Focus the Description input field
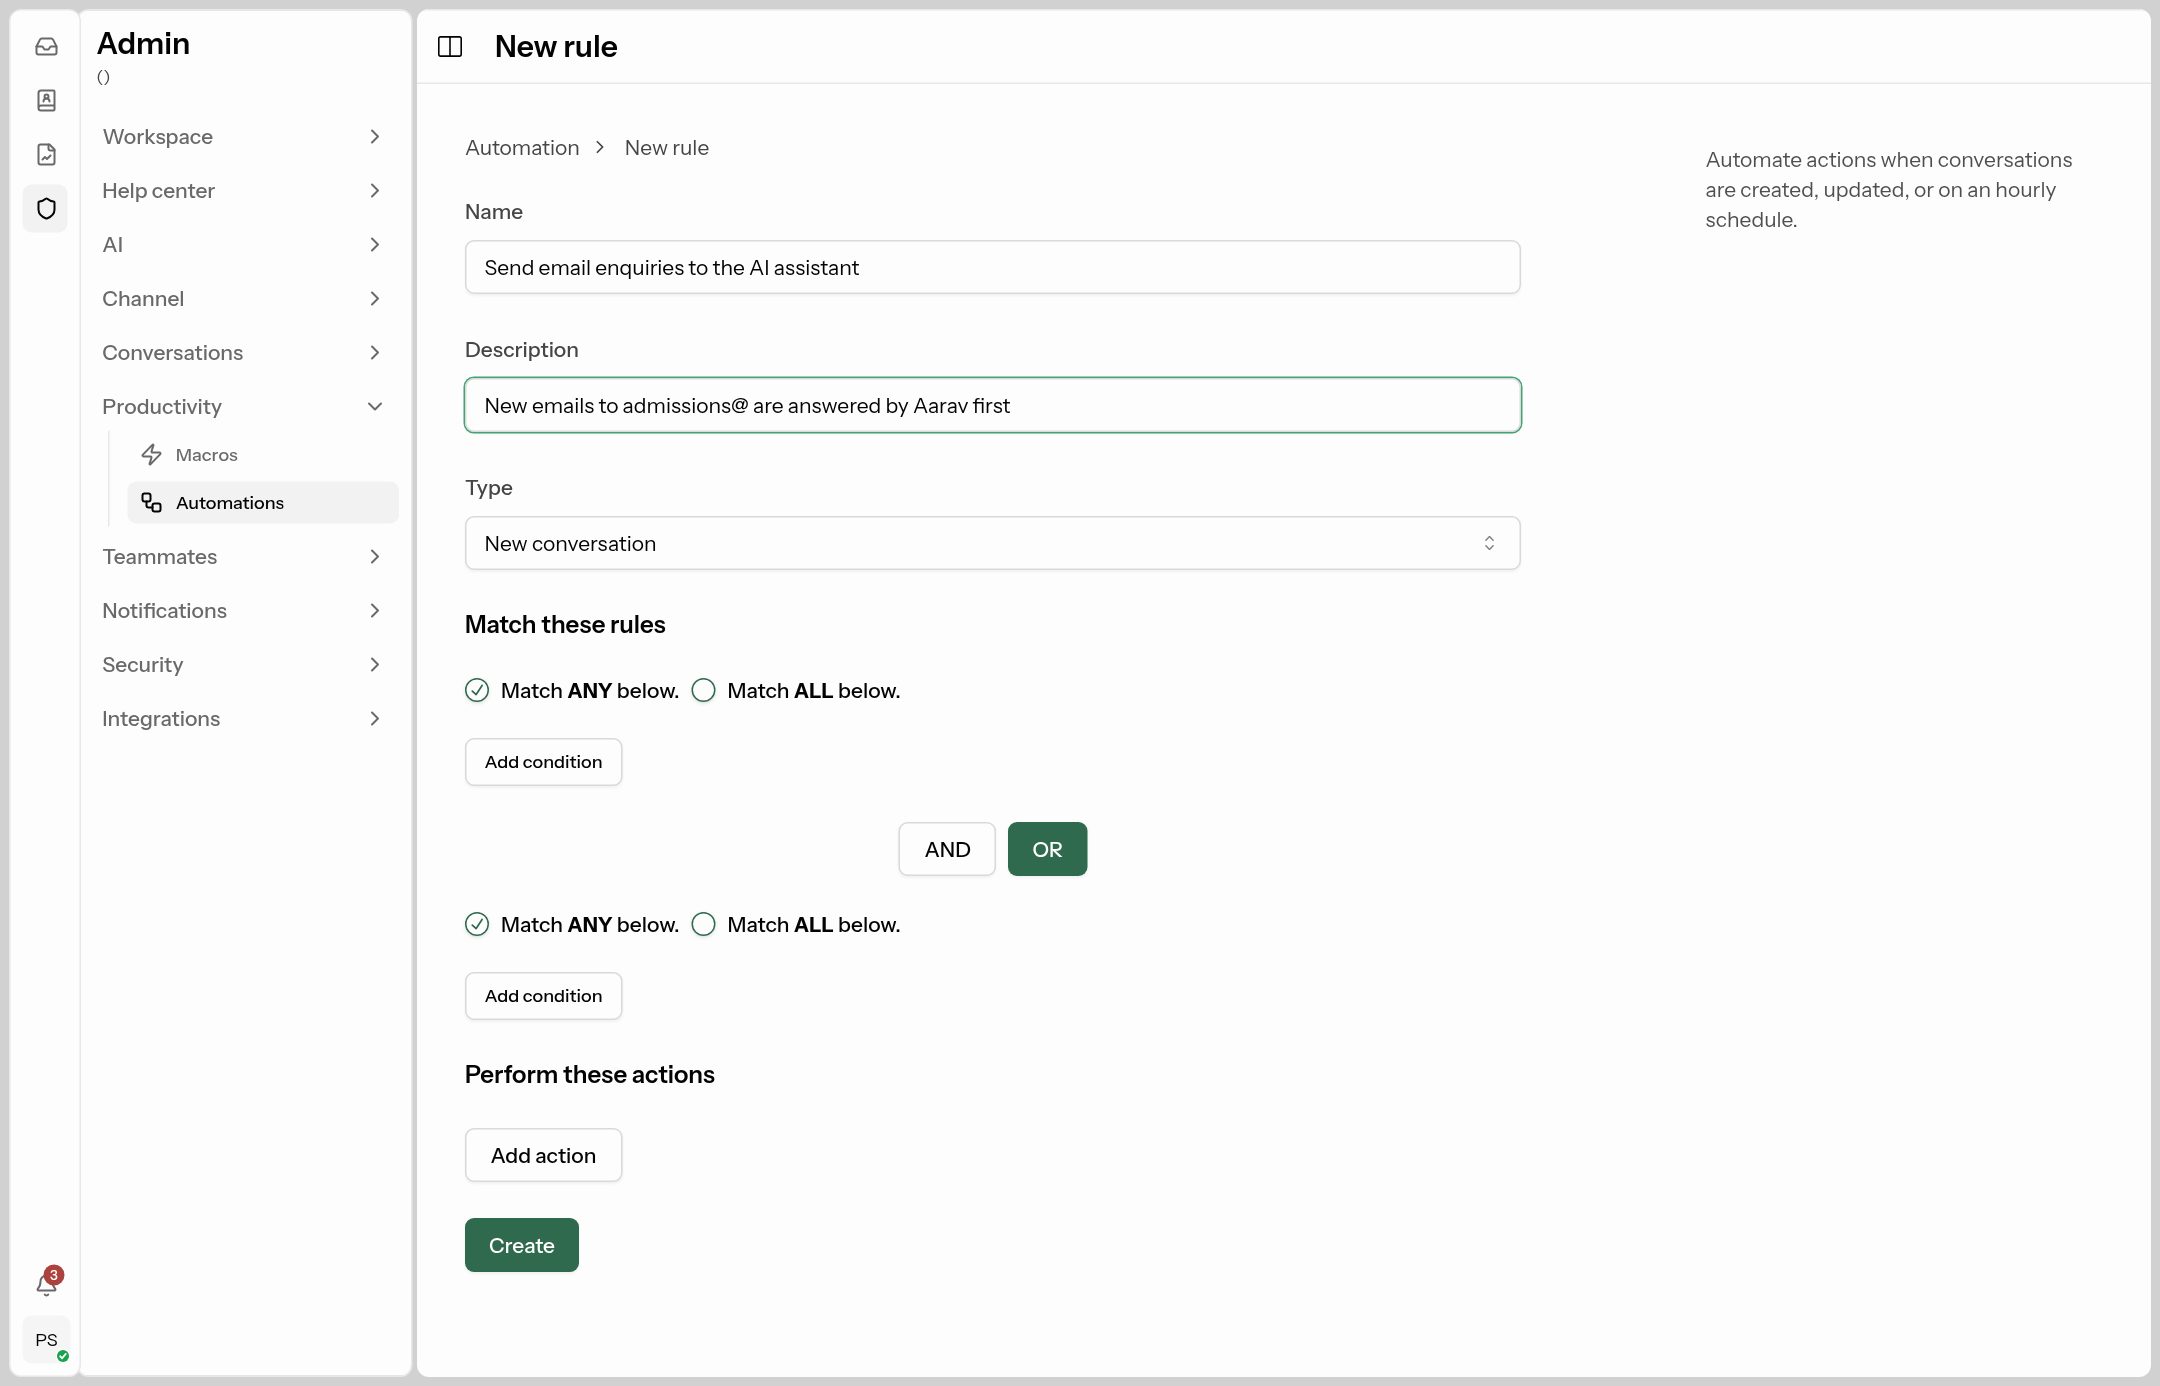The width and height of the screenshot is (2160, 1386). (993, 405)
